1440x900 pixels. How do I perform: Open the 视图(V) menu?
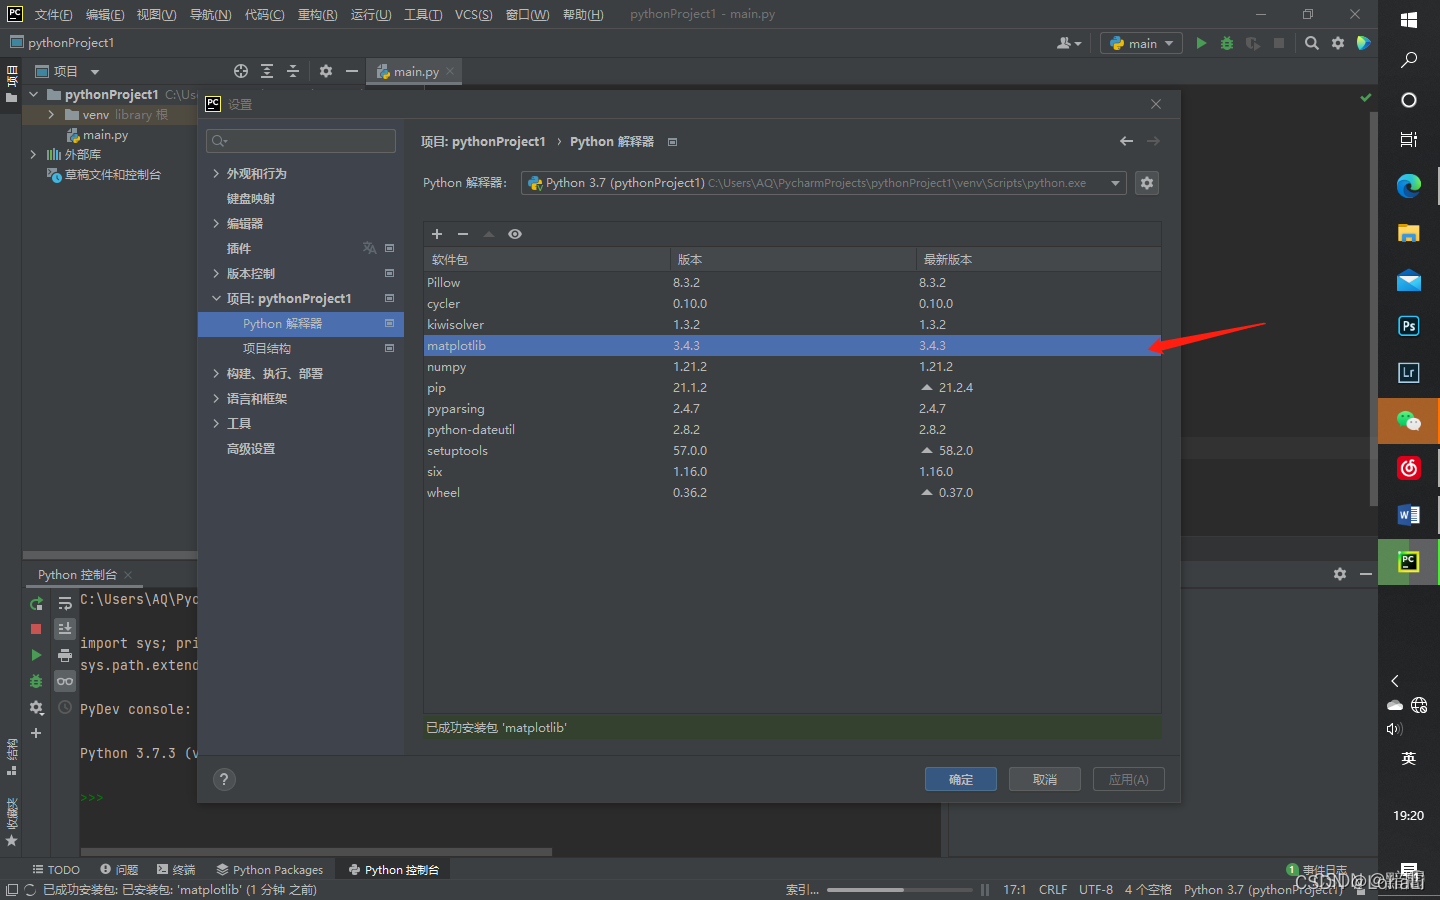point(156,14)
